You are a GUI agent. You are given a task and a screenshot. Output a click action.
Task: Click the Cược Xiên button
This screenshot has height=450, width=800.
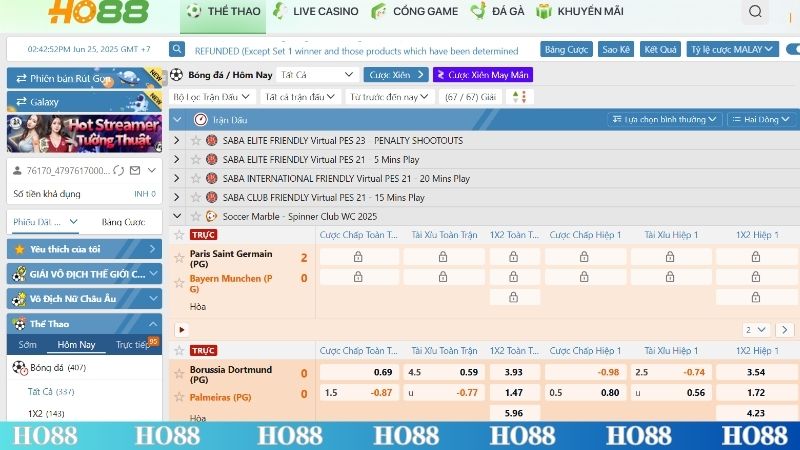[x=396, y=74]
